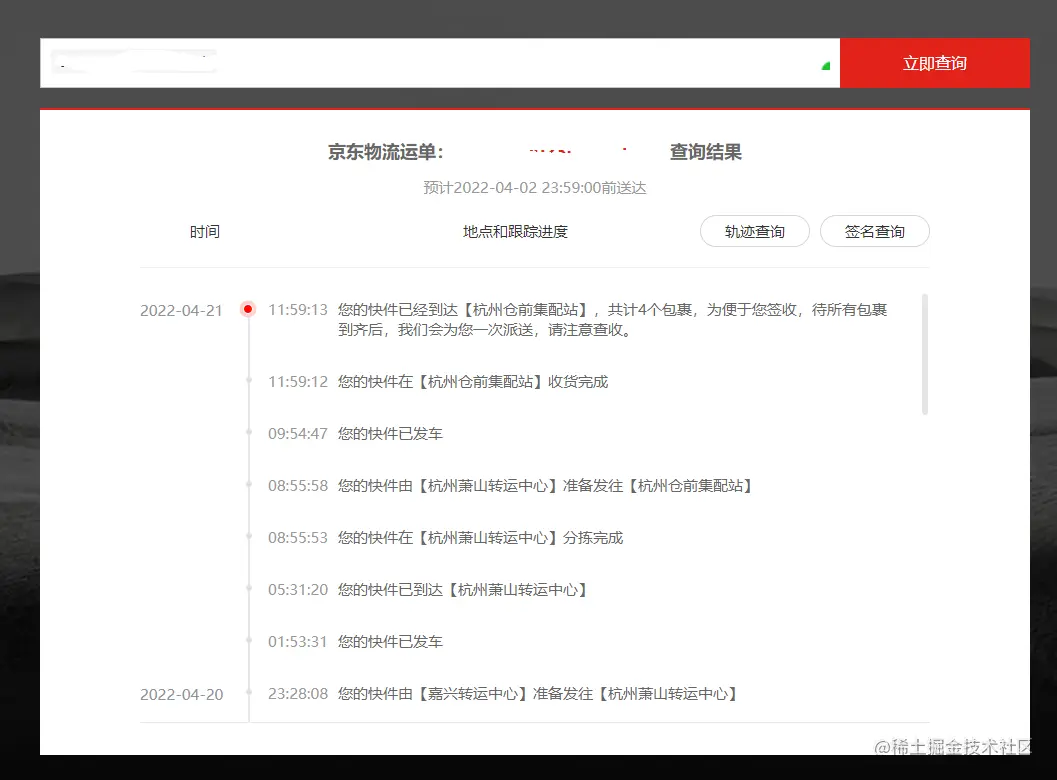Focus the tracking number search field

[440, 63]
